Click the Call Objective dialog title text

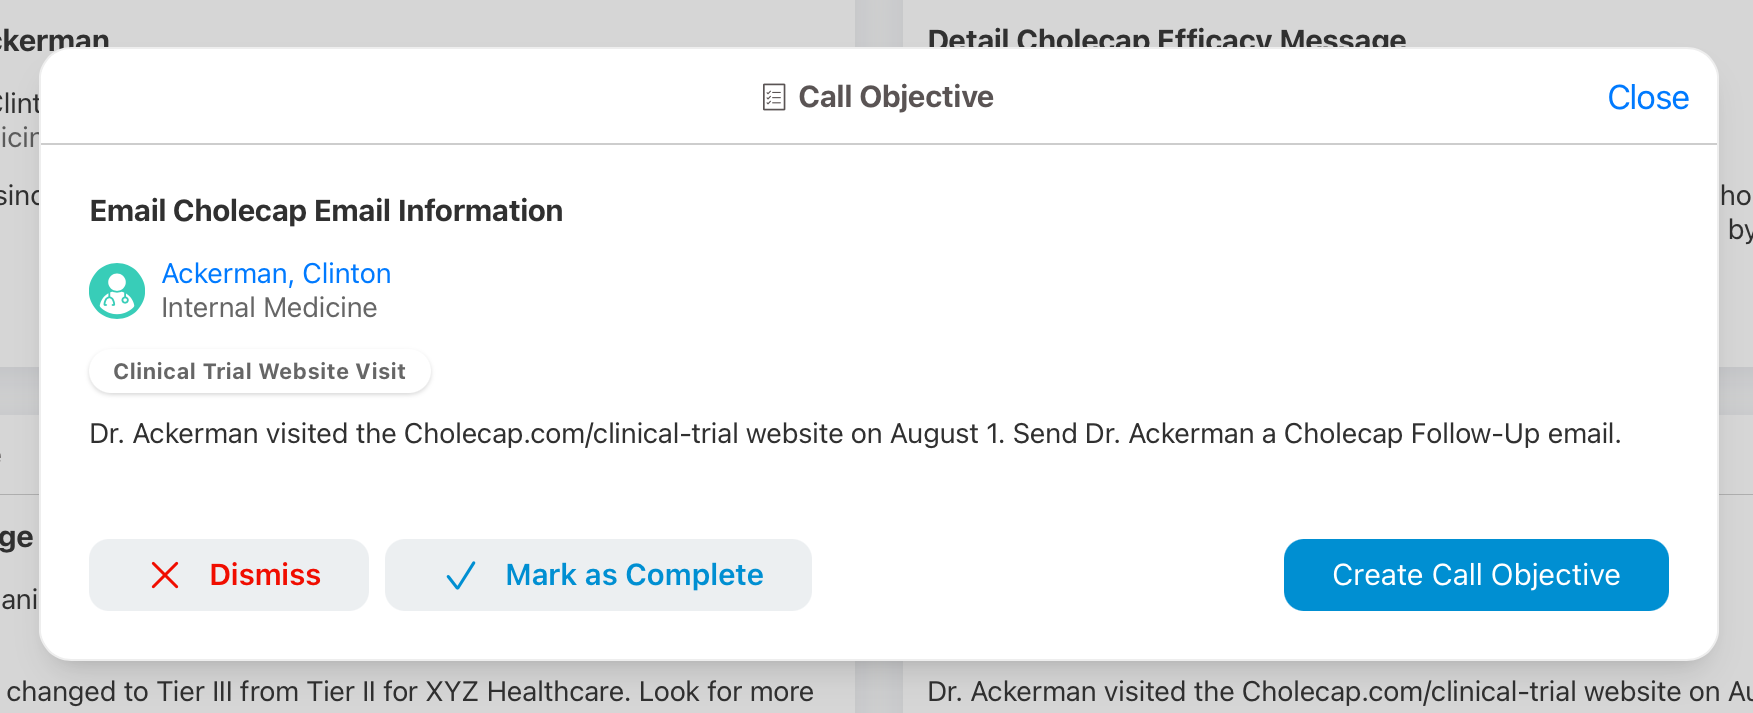[895, 97]
